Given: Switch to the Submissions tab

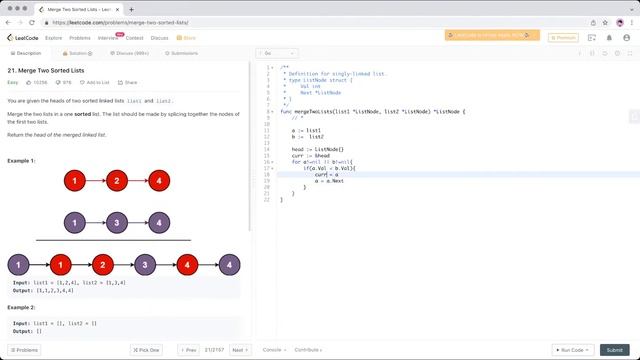Looking at the screenshot, I should point(181,53).
